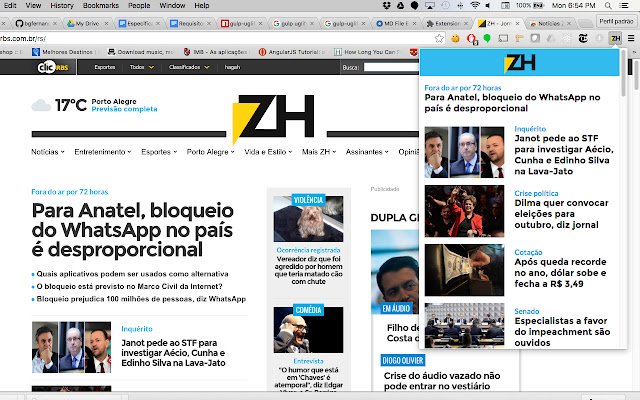Bookmark this page with the star icon
This screenshot has width=640, height=400.
[x=439, y=38]
